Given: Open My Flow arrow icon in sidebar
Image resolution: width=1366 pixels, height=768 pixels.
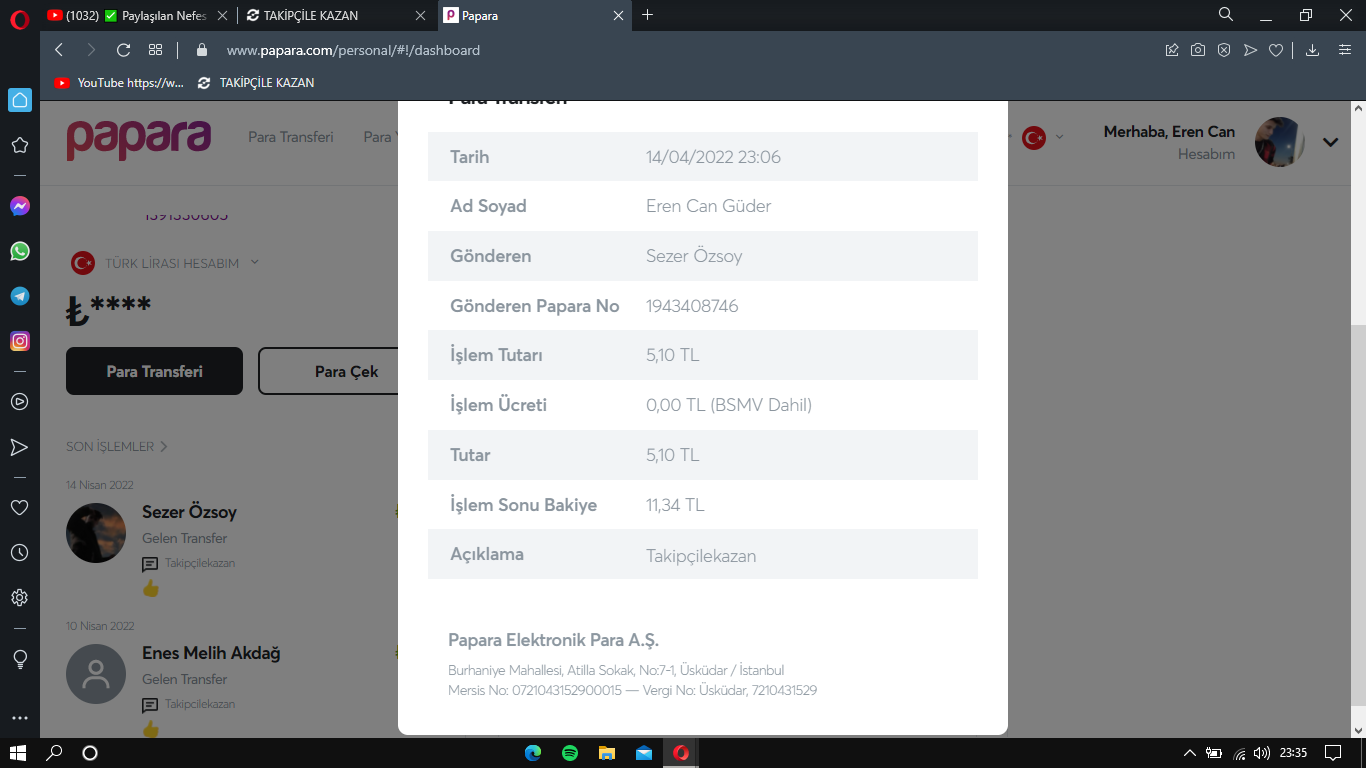Looking at the screenshot, I should (x=20, y=447).
